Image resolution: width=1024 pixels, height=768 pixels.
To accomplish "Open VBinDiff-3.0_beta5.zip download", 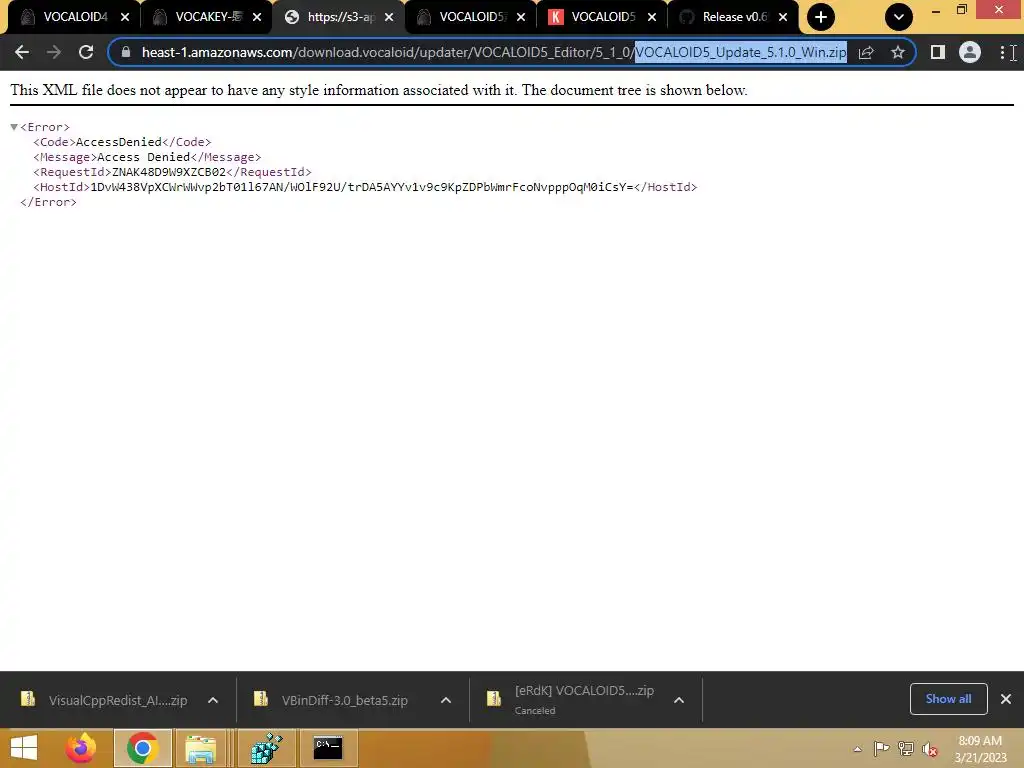I will [x=333, y=700].
